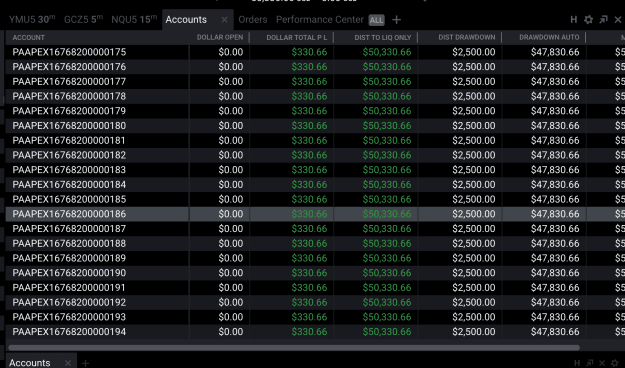The width and height of the screenshot is (625, 368).
Task: Sort by DOLLAR OPEN column header
Action: (220, 37)
